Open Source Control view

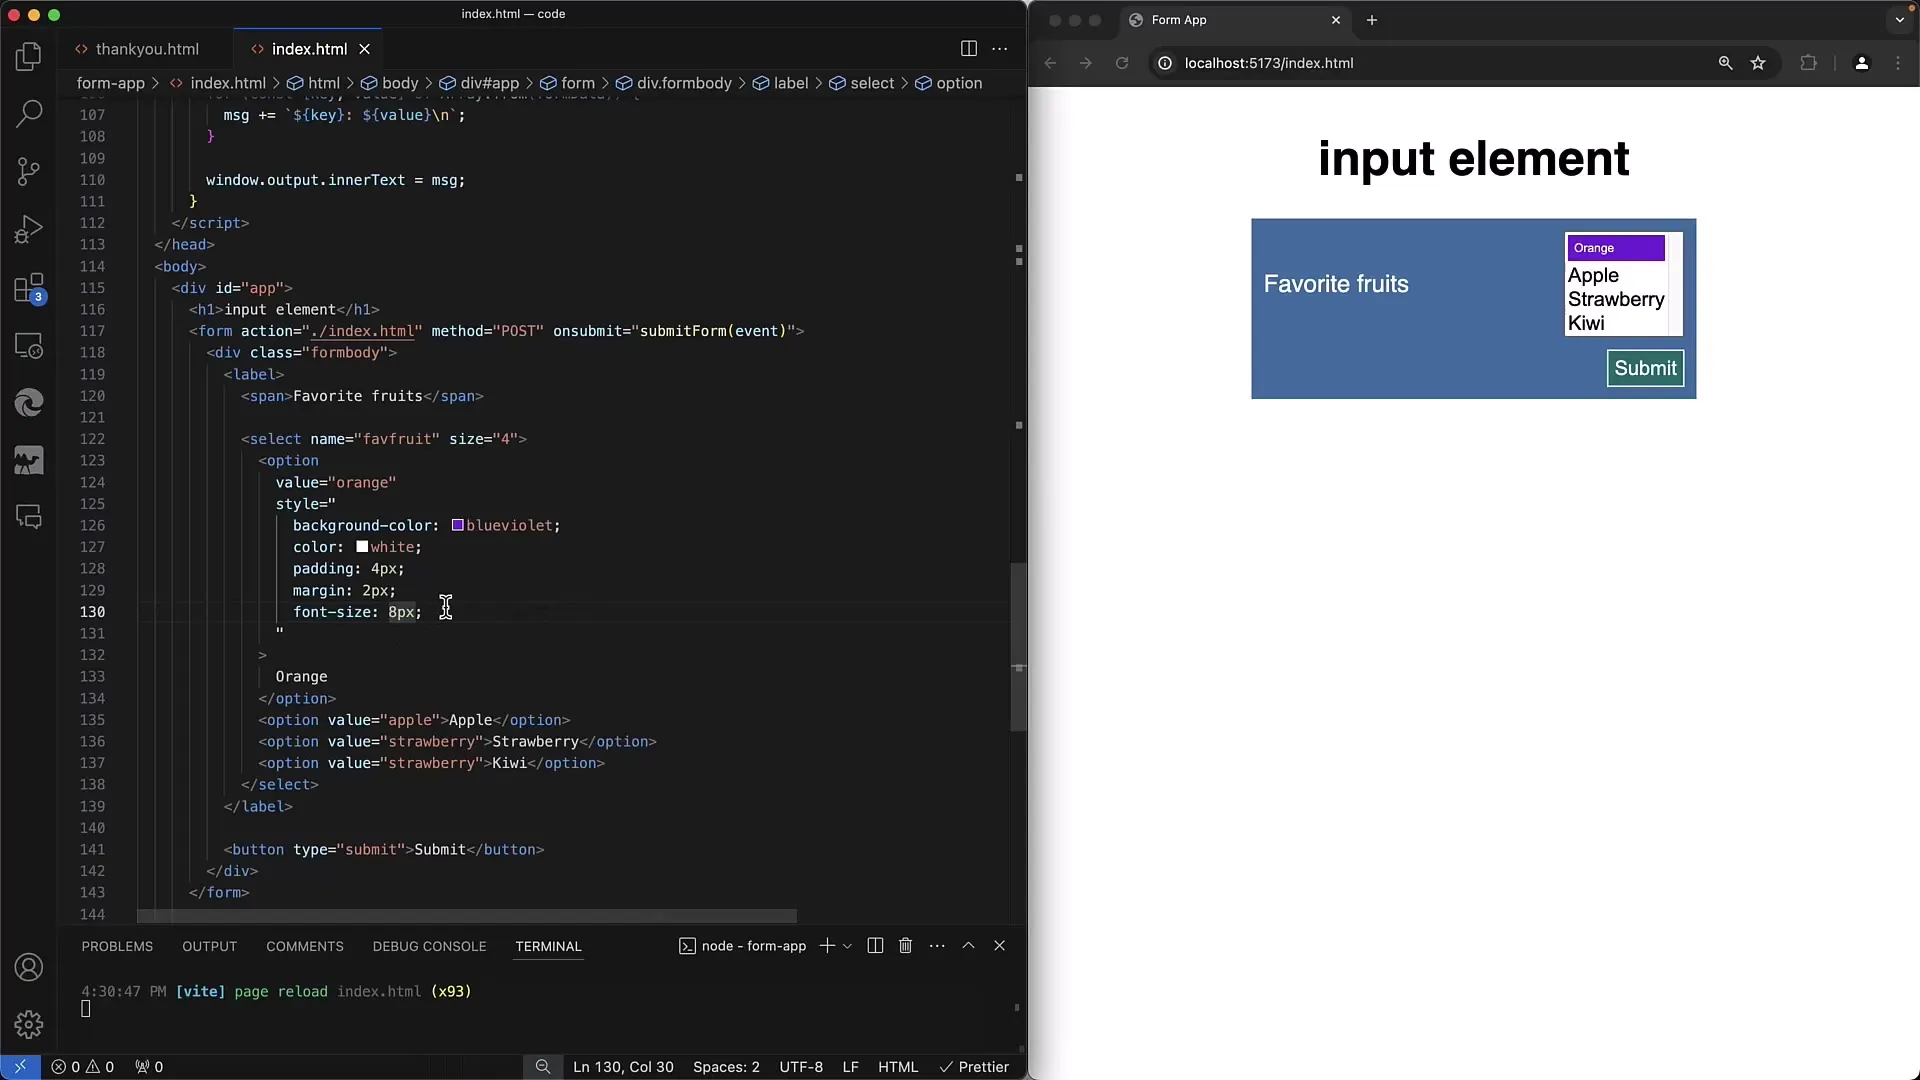pyautogui.click(x=29, y=171)
